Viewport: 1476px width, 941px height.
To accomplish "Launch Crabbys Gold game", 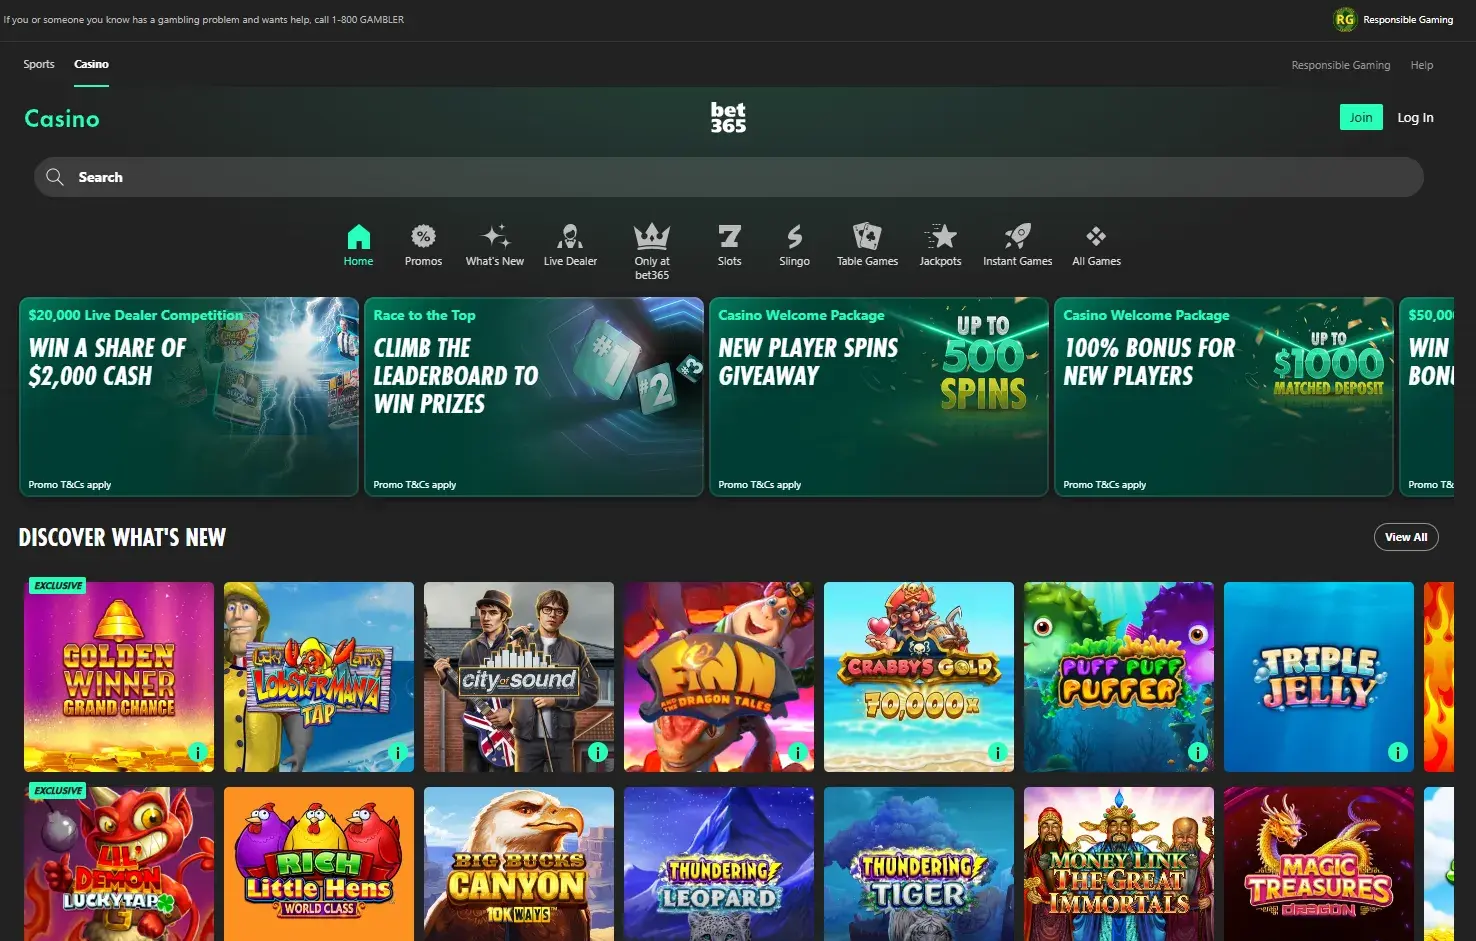I will (x=919, y=677).
